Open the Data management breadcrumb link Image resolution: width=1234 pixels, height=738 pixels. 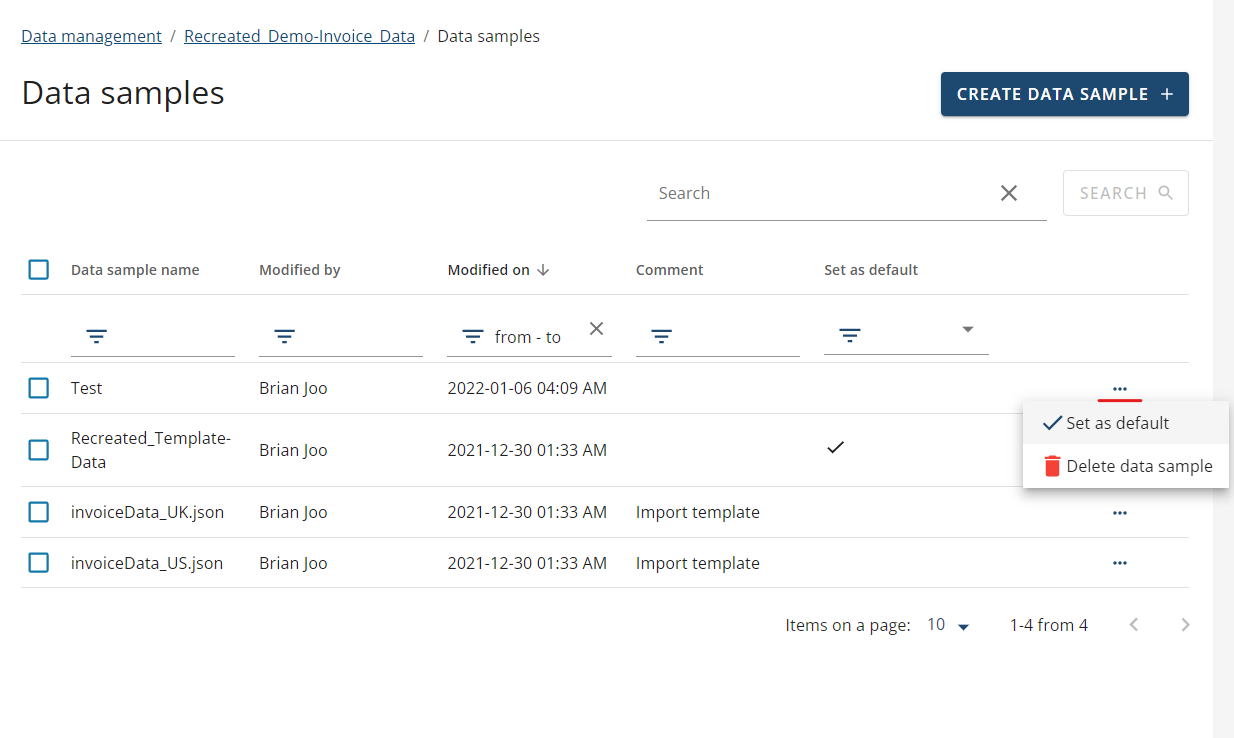(91, 36)
